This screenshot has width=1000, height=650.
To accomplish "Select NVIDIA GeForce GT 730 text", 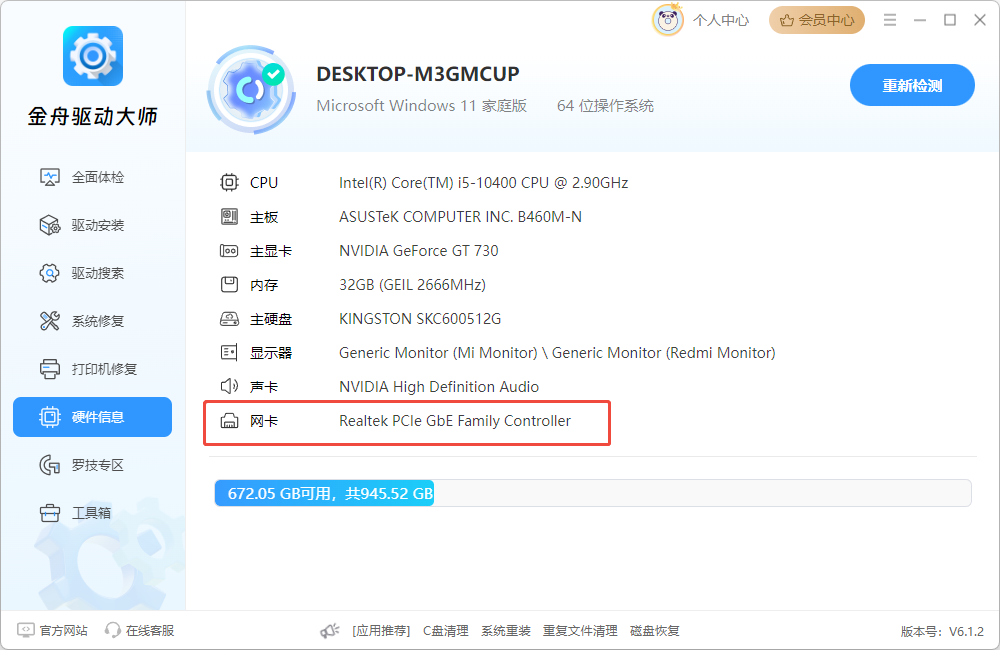I will (x=418, y=251).
